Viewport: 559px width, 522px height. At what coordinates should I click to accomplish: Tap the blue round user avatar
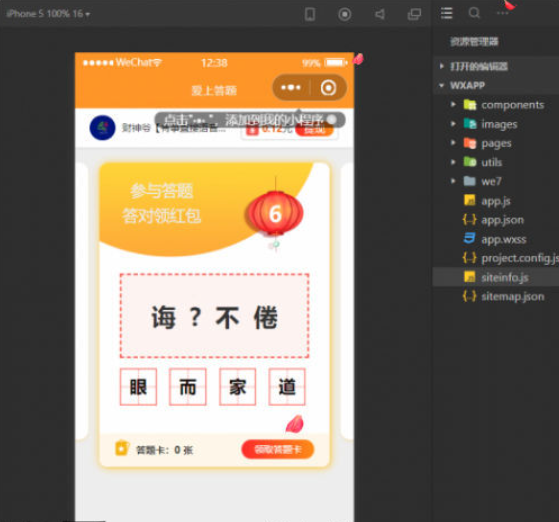103,127
